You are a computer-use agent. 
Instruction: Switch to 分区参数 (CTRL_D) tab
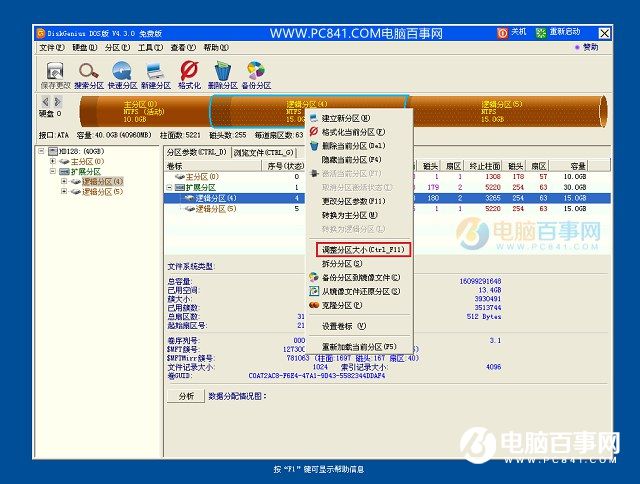(x=197, y=152)
